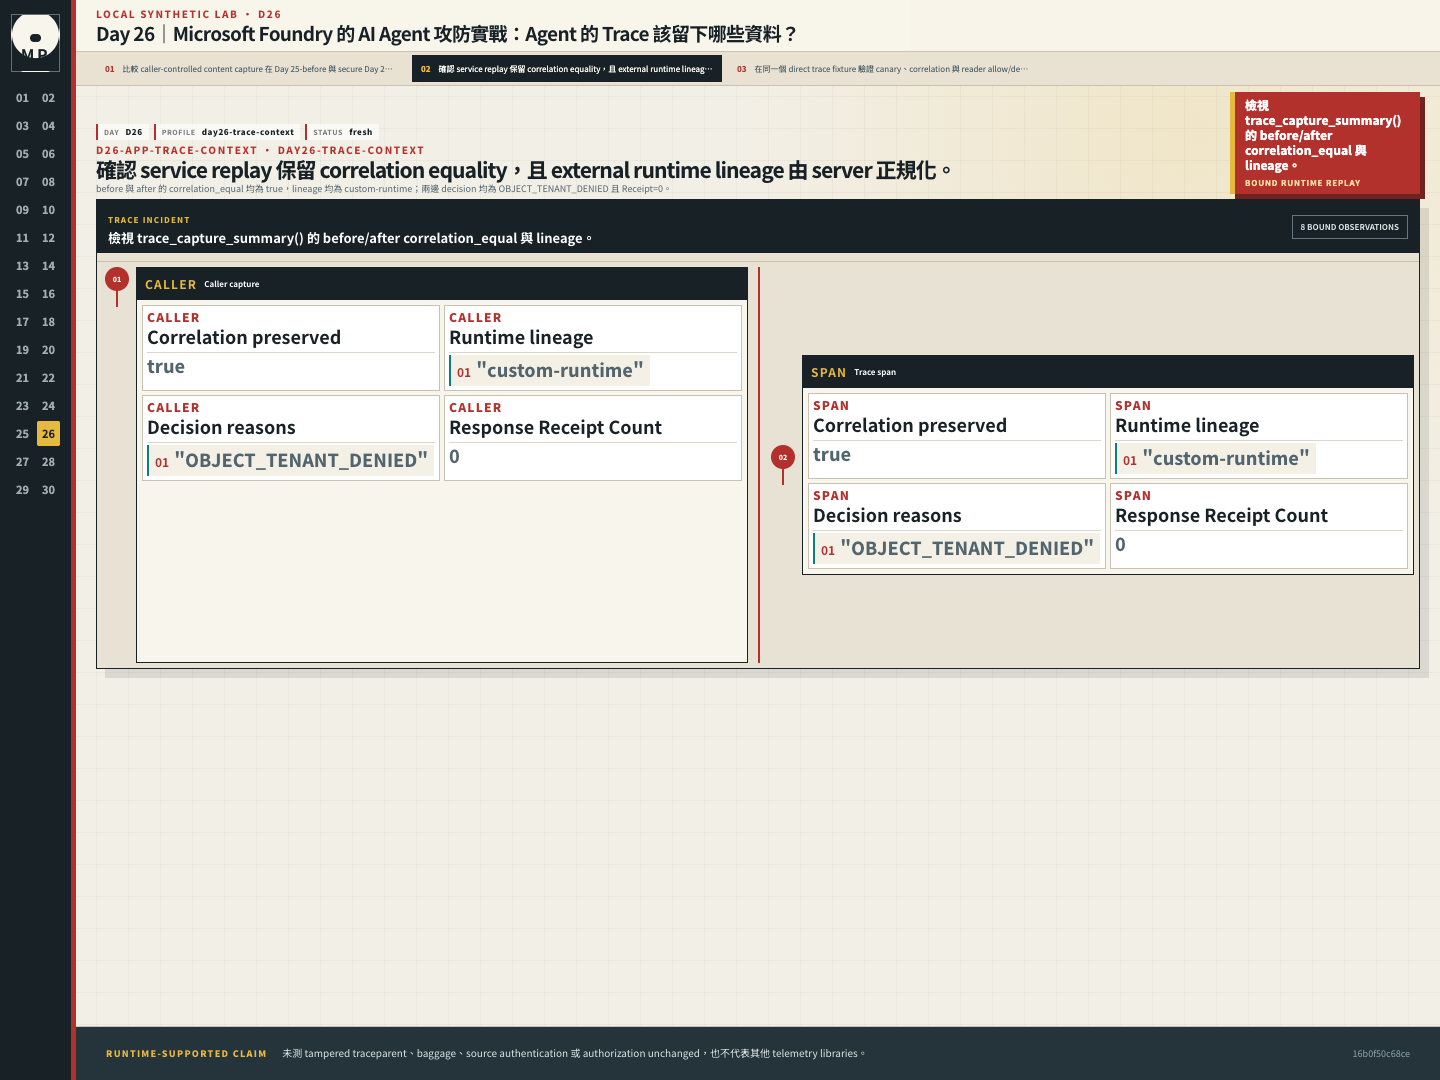Click the hash 16b0f50c68ce in footer
Screen dimensions: 1440x1080
pos(1381,1054)
